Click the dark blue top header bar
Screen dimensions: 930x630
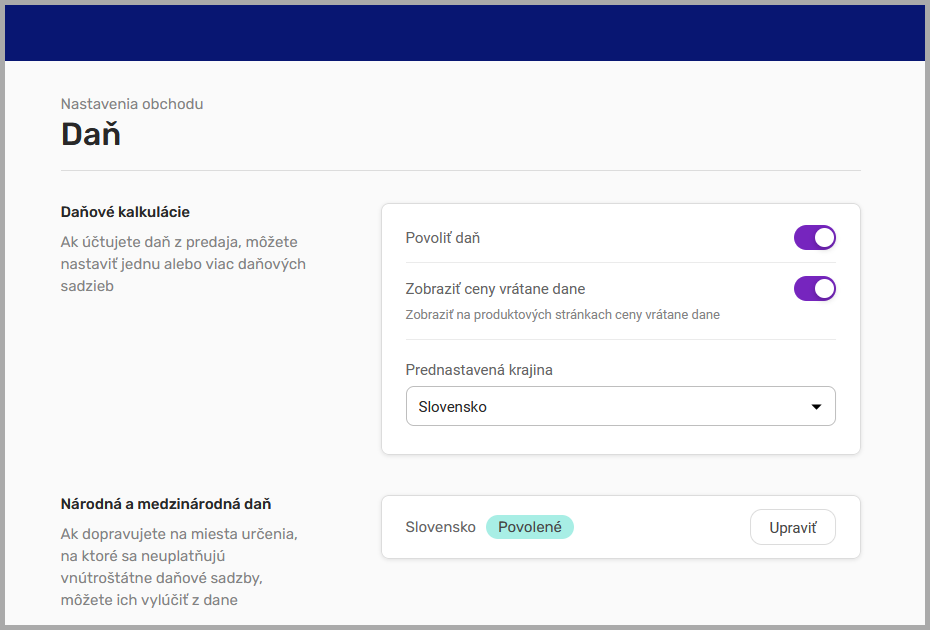[465, 32]
